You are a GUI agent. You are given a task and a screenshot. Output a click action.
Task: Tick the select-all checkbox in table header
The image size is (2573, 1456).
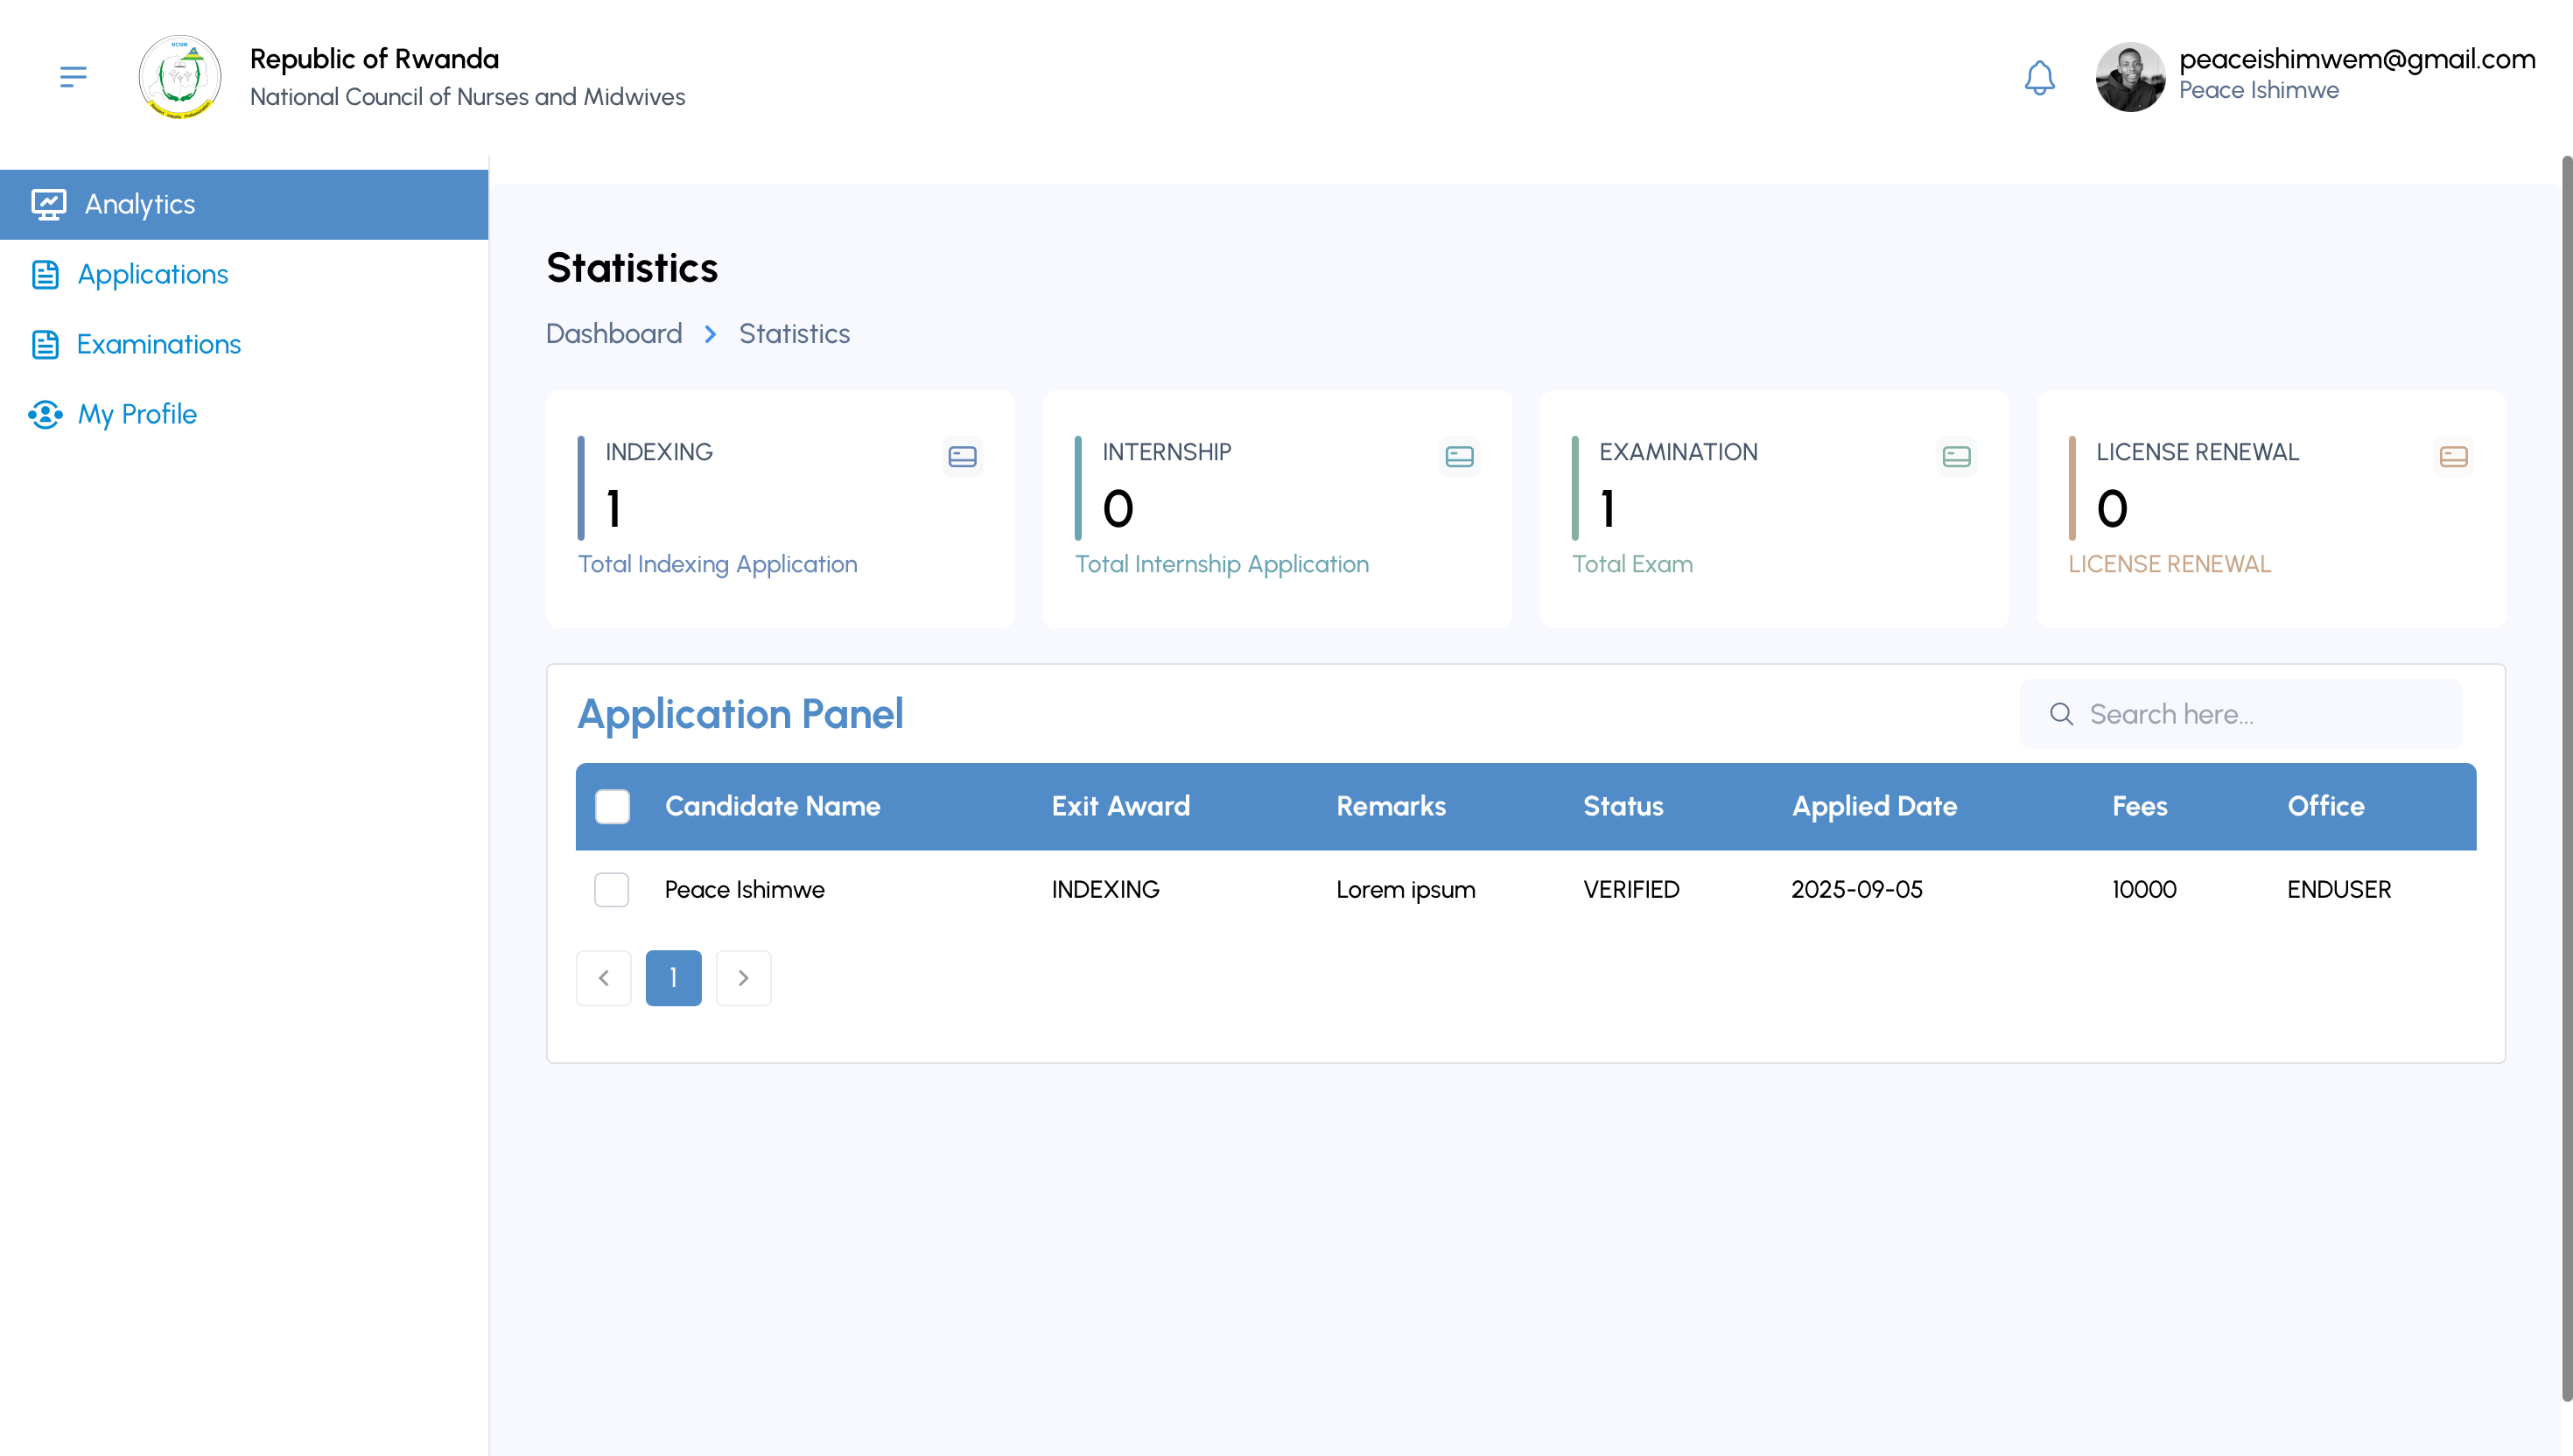point(612,806)
